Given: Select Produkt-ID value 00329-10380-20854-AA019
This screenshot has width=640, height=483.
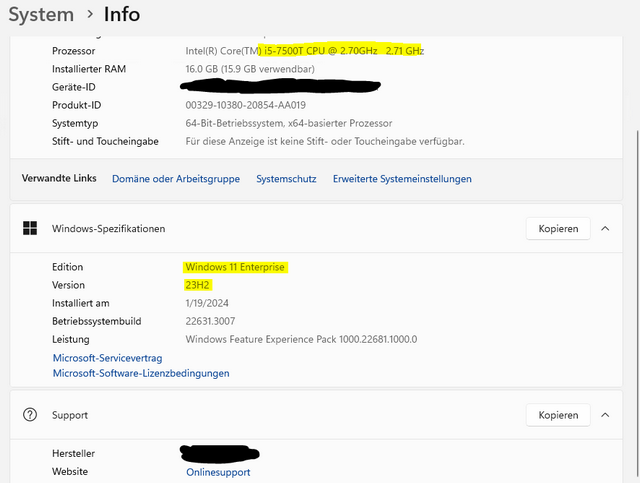Looking at the screenshot, I should [x=245, y=105].
